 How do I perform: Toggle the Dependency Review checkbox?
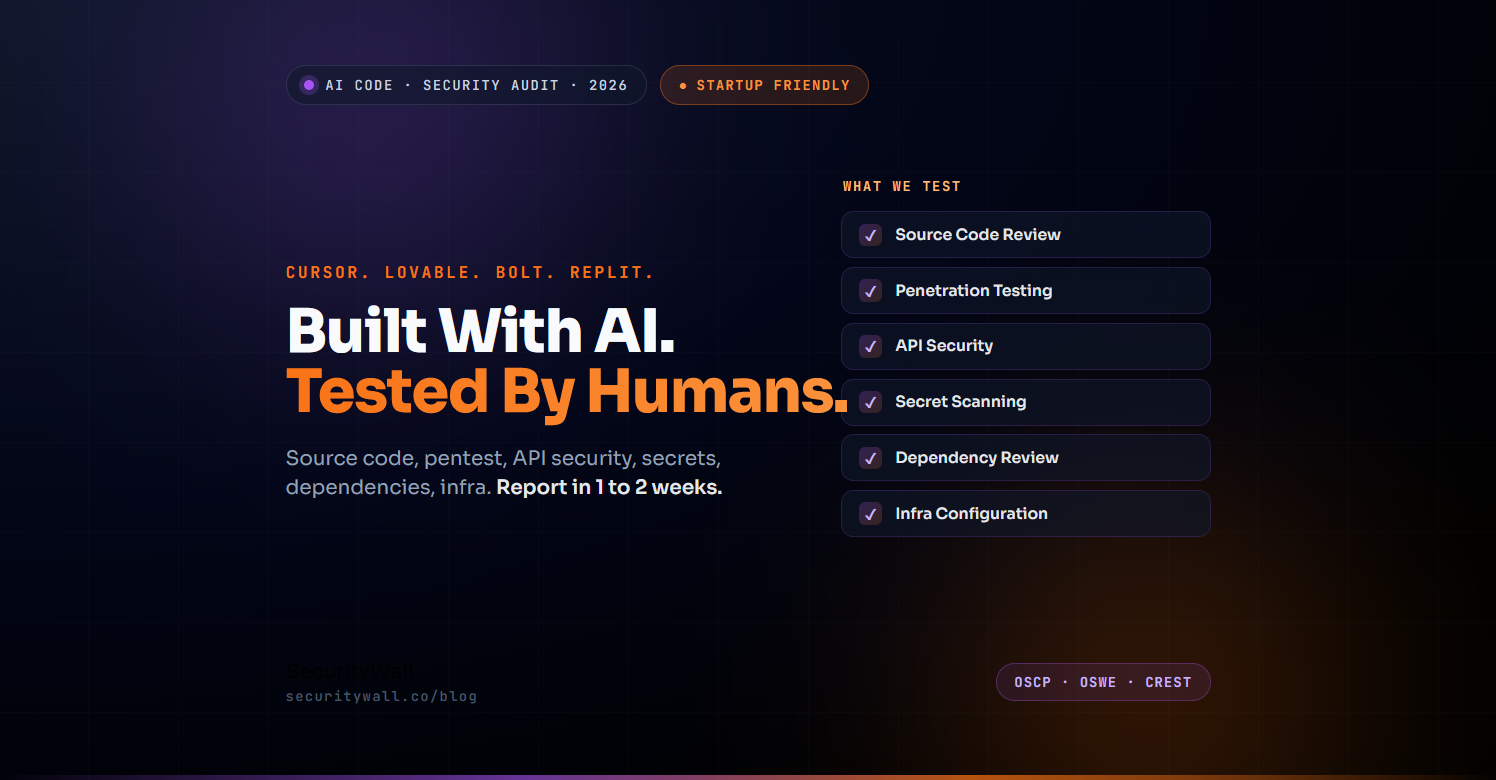pyautogui.click(x=871, y=458)
